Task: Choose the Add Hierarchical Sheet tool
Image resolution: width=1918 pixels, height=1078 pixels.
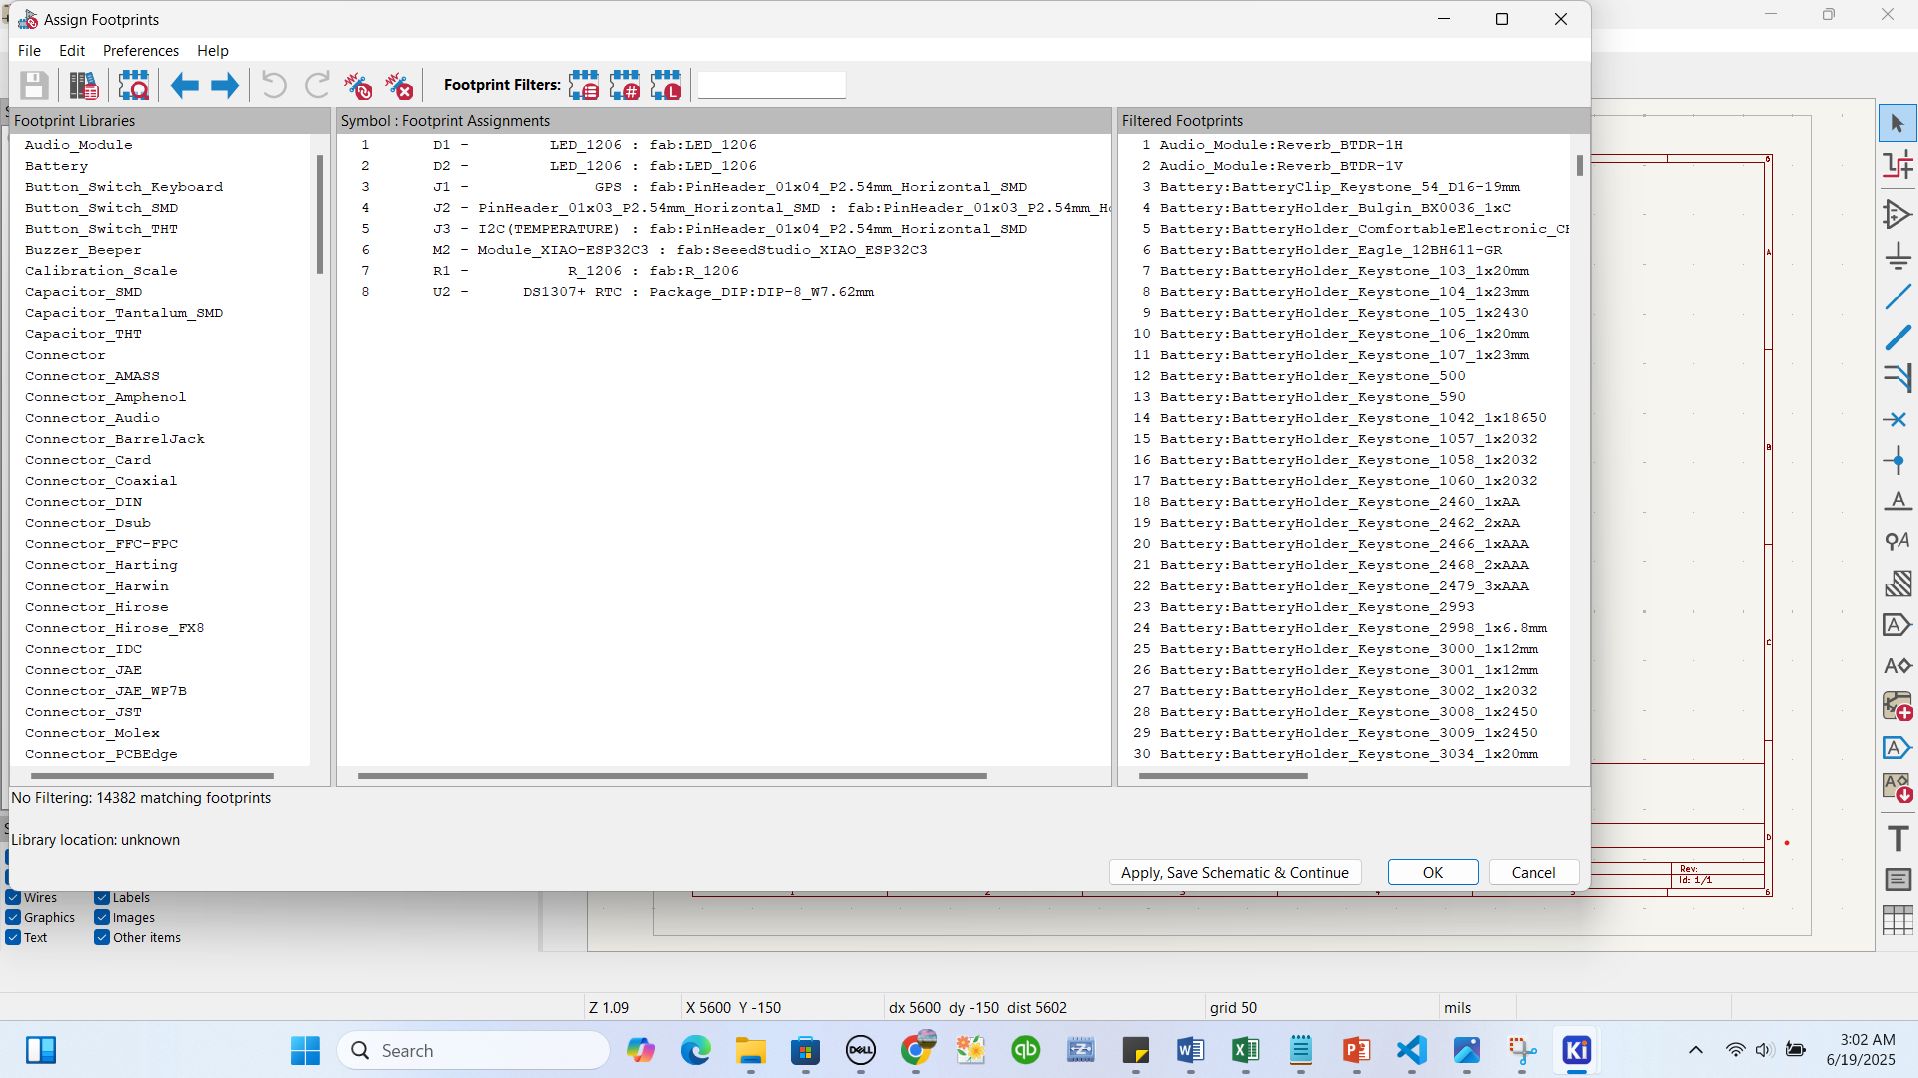Action: [x=1897, y=706]
